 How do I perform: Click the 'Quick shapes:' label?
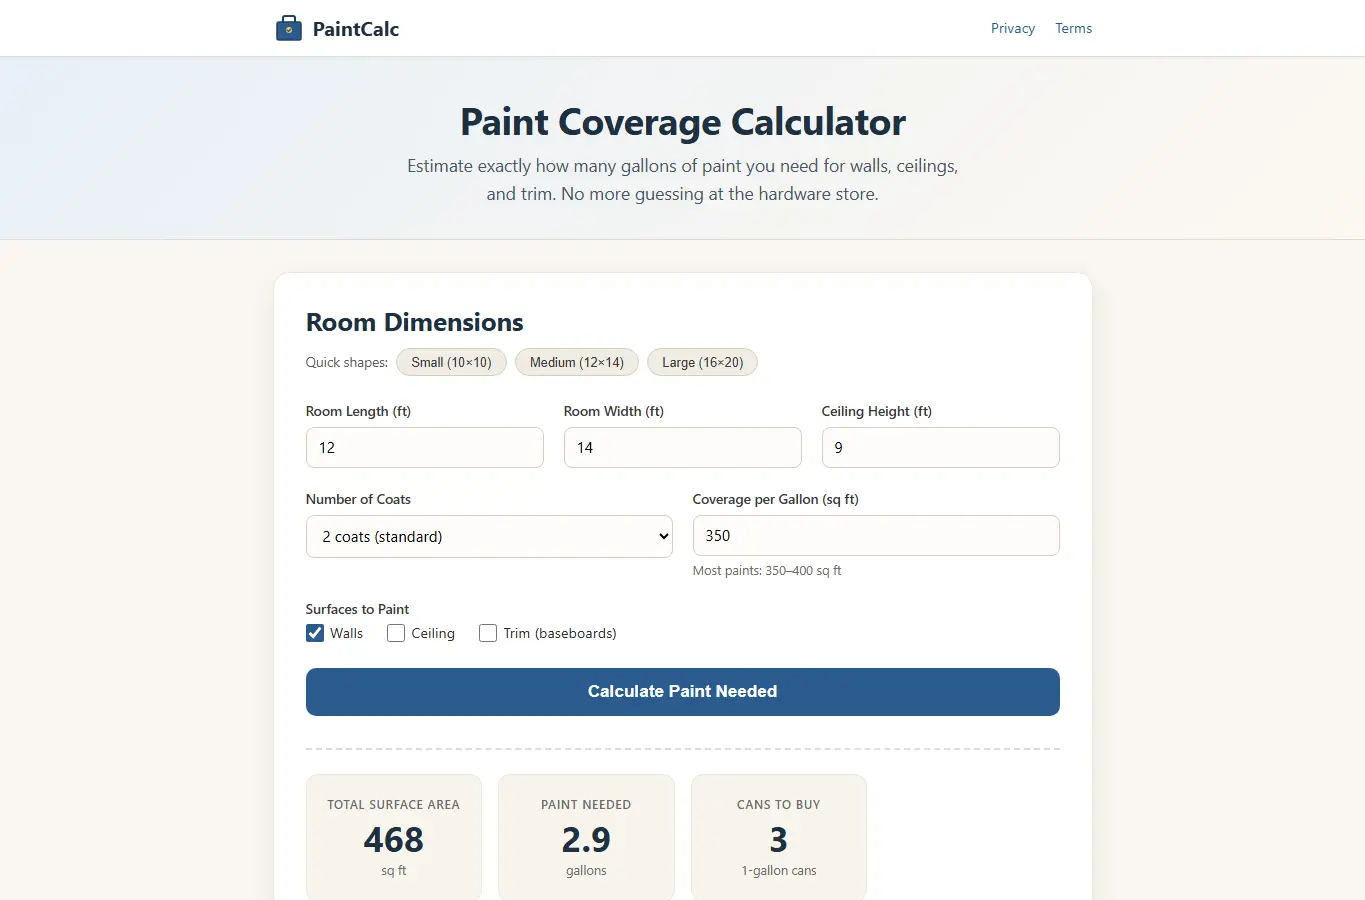click(347, 362)
